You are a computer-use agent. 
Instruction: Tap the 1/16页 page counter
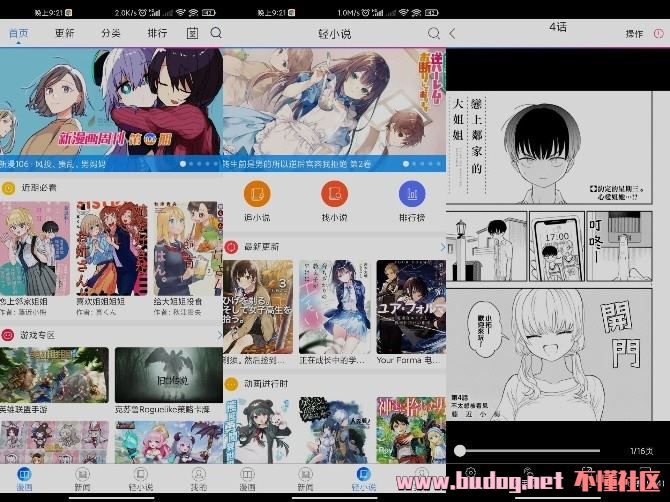pyautogui.click(x=641, y=451)
